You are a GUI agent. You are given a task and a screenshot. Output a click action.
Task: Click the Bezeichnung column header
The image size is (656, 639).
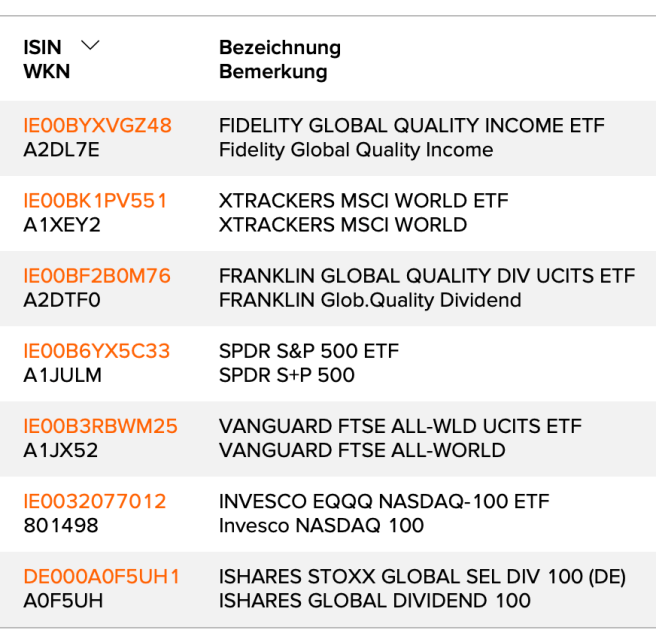(x=280, y=47)
